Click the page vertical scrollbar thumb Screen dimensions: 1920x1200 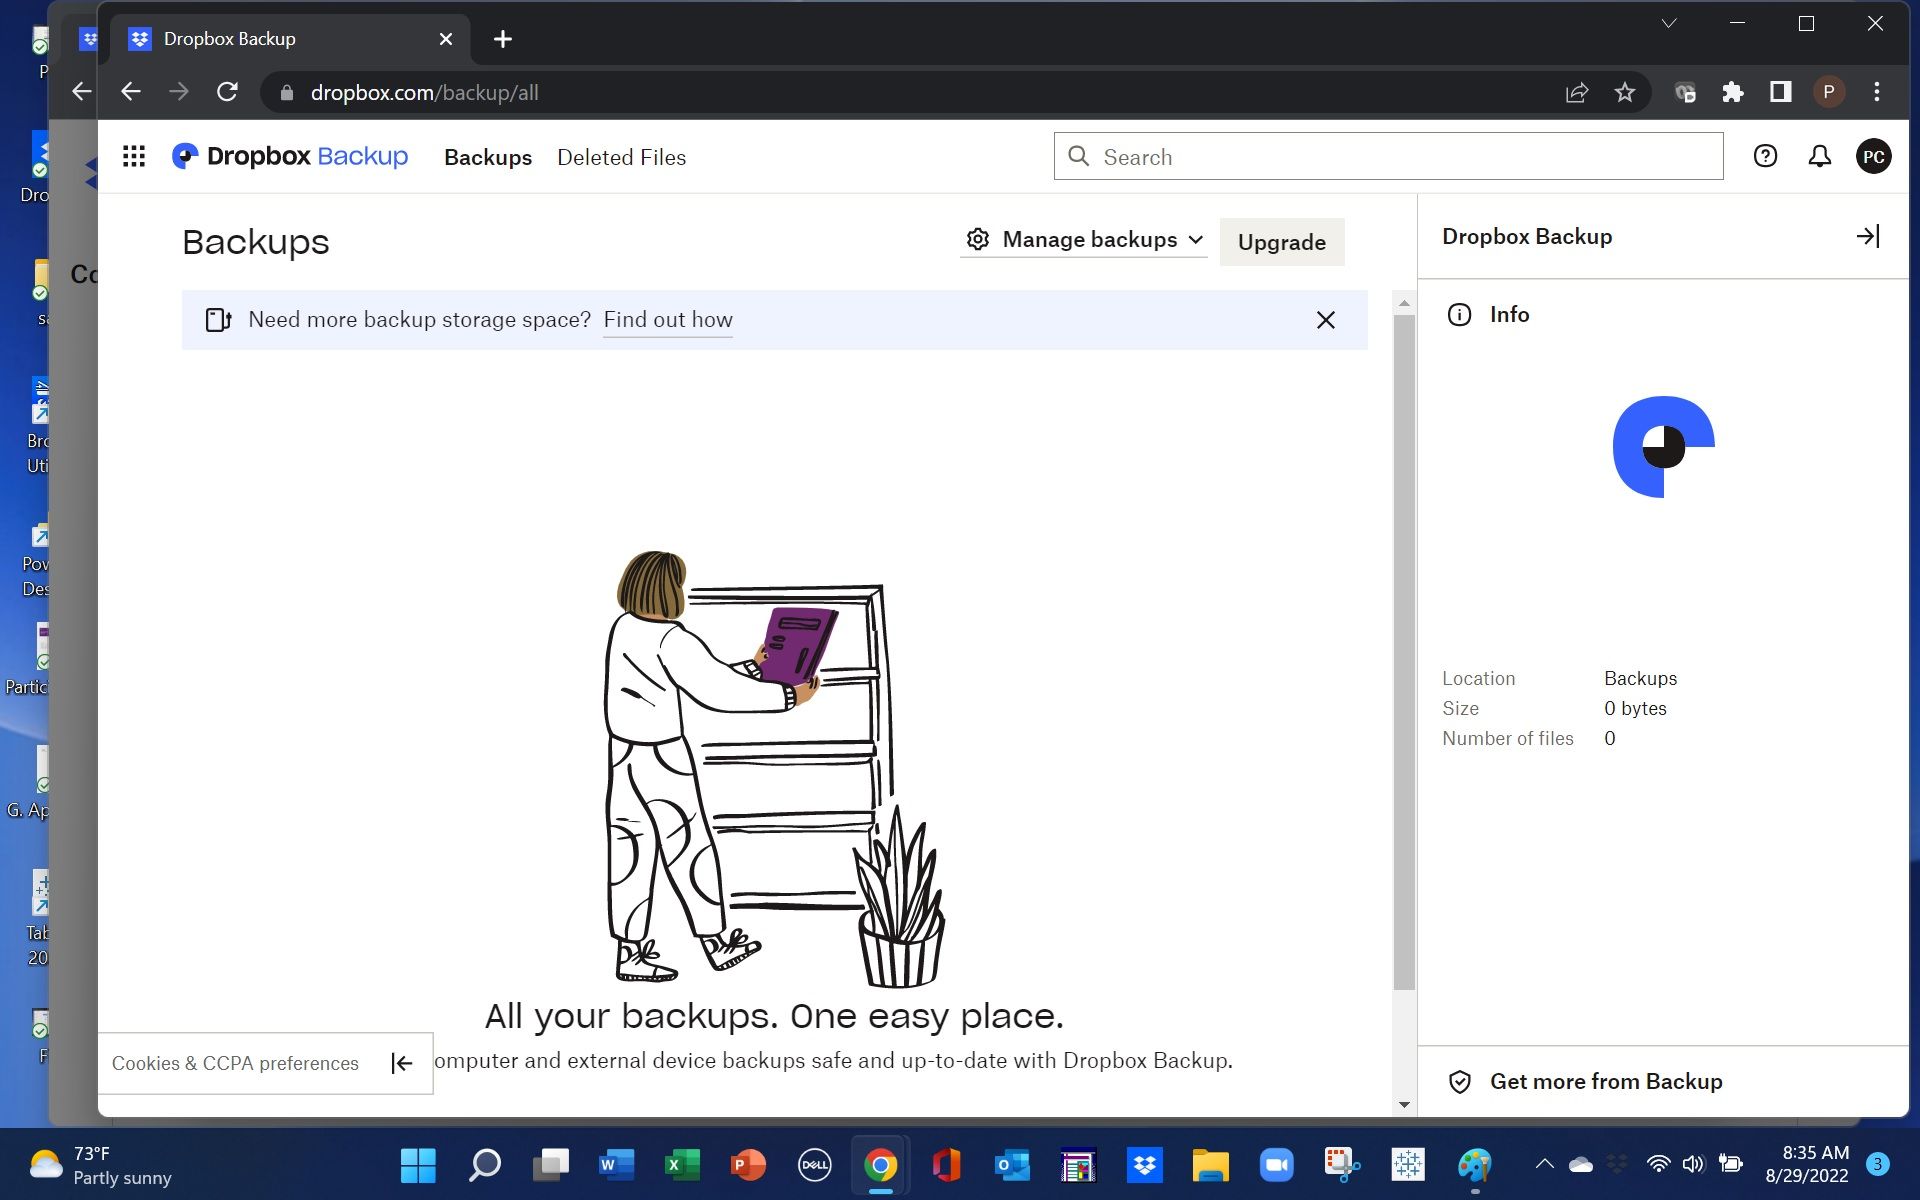coord(1404,652)
